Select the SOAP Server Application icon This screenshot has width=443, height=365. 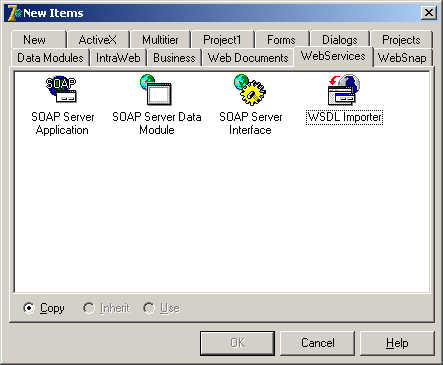coord(61,89)
